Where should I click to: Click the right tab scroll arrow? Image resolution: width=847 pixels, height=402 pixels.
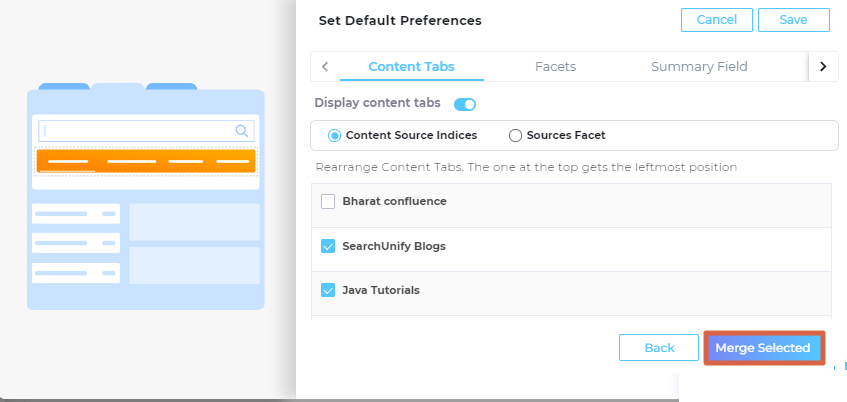click(822, 67)
